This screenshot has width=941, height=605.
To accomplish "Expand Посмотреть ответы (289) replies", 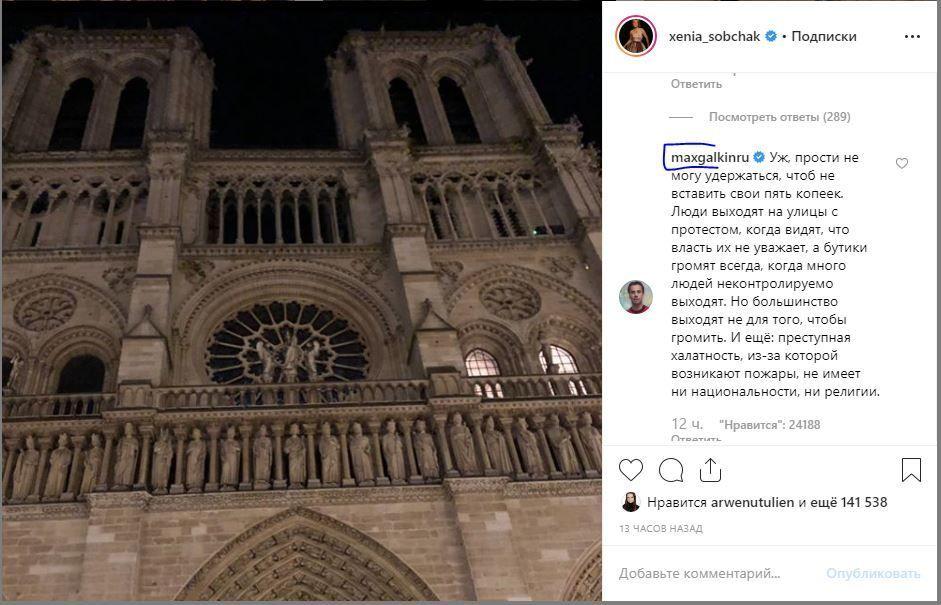I will pos(779,117).
